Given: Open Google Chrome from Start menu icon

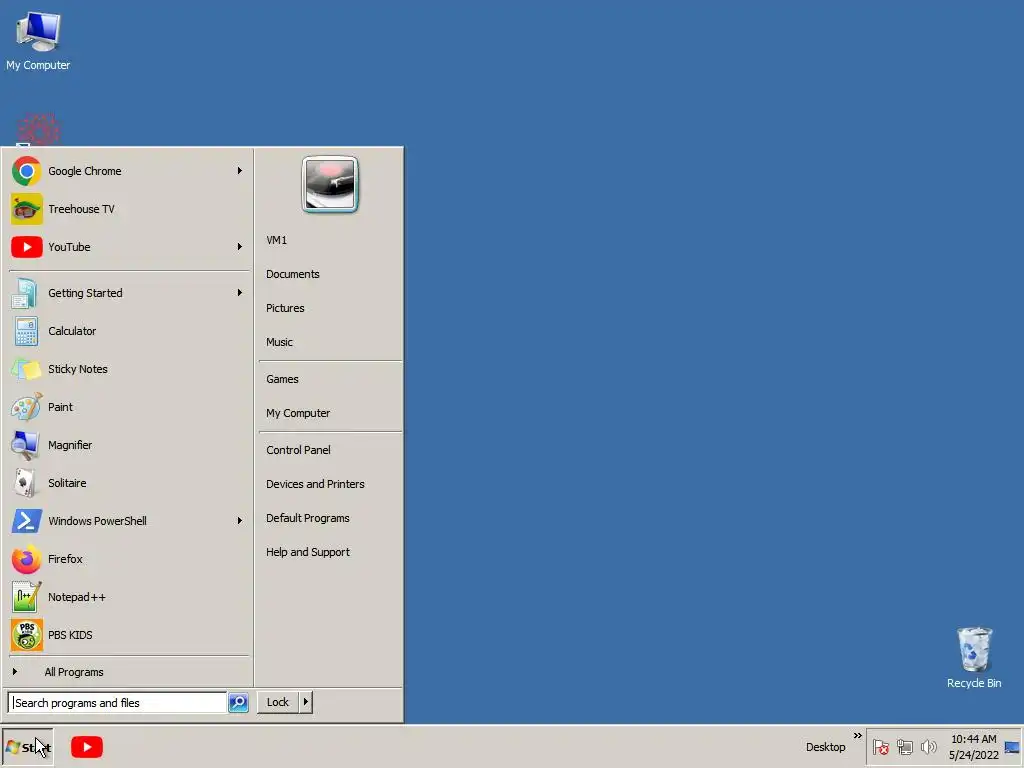Looking at the screenshot, I should click(26, 171).
